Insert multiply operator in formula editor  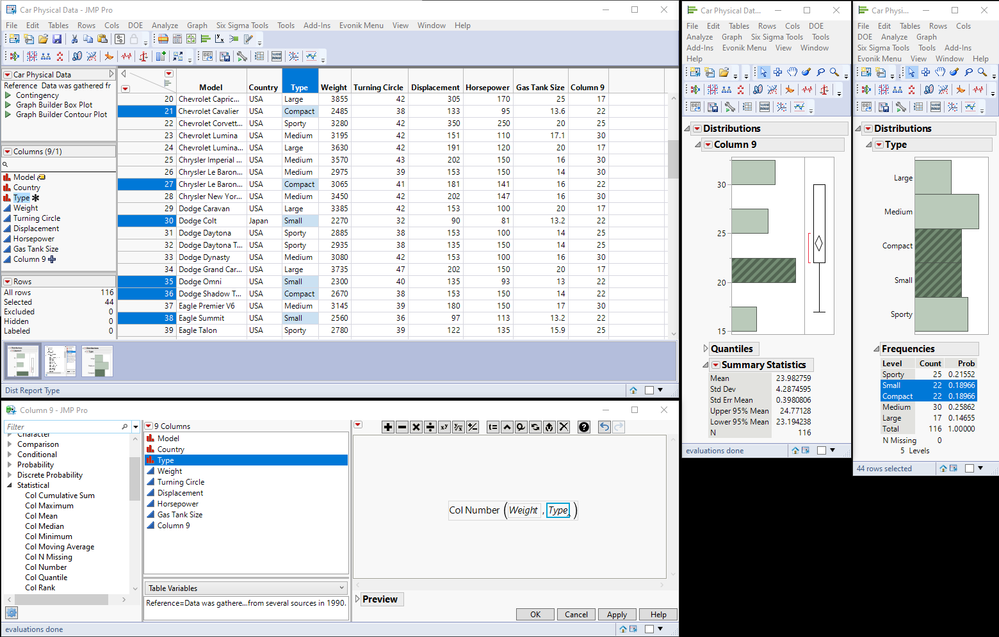point(416,427)
